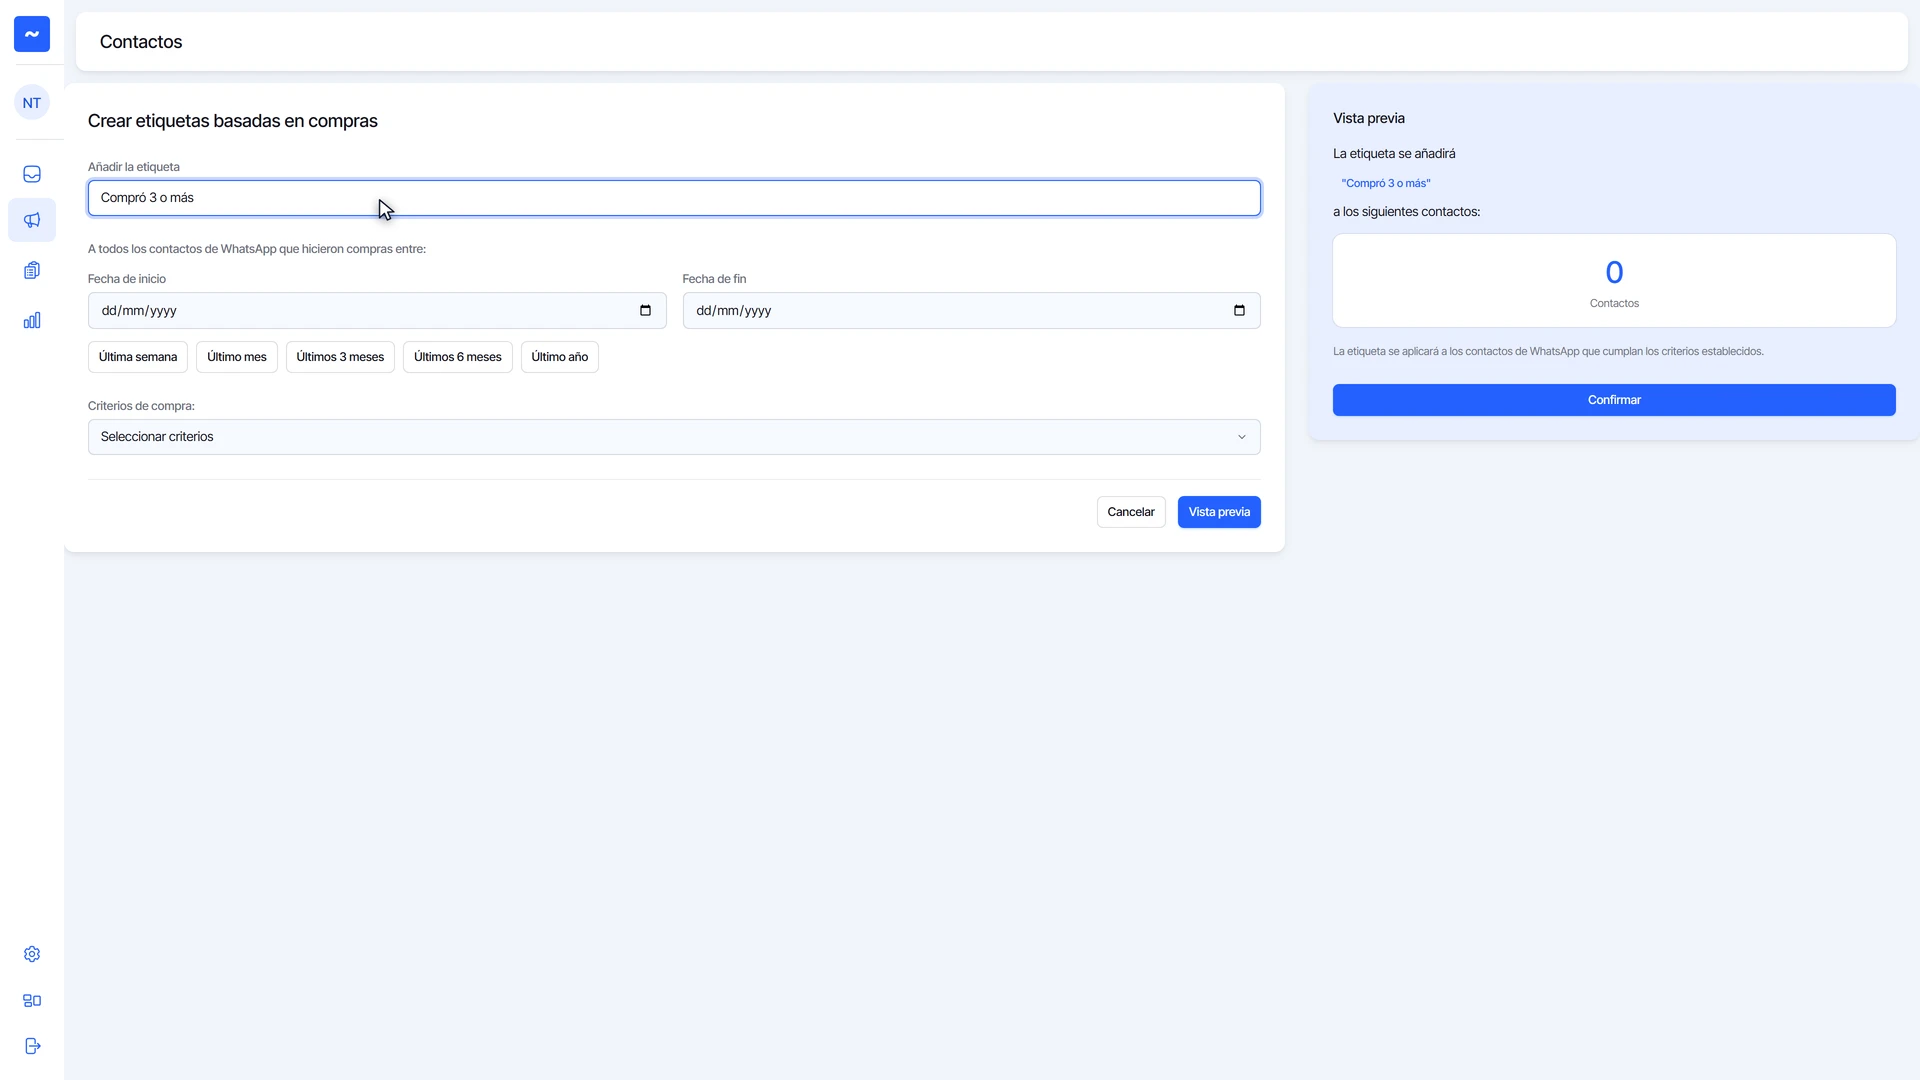Viewport: 1920px width, 1080px height.
Task: Open the inbox icon in sidebar
Action: (x=32, y=174)
